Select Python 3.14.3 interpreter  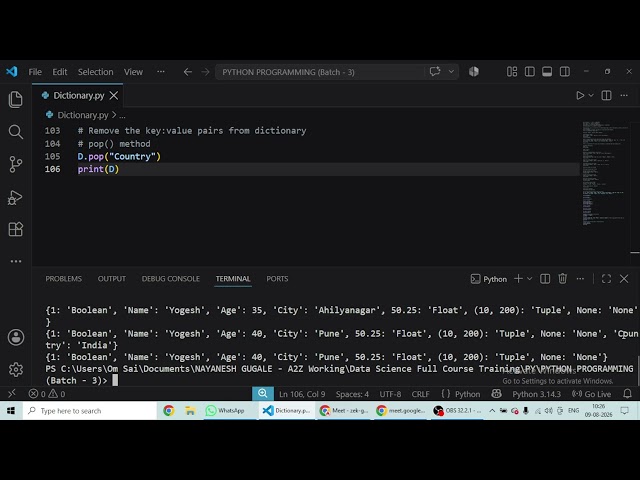pos(536,394)
